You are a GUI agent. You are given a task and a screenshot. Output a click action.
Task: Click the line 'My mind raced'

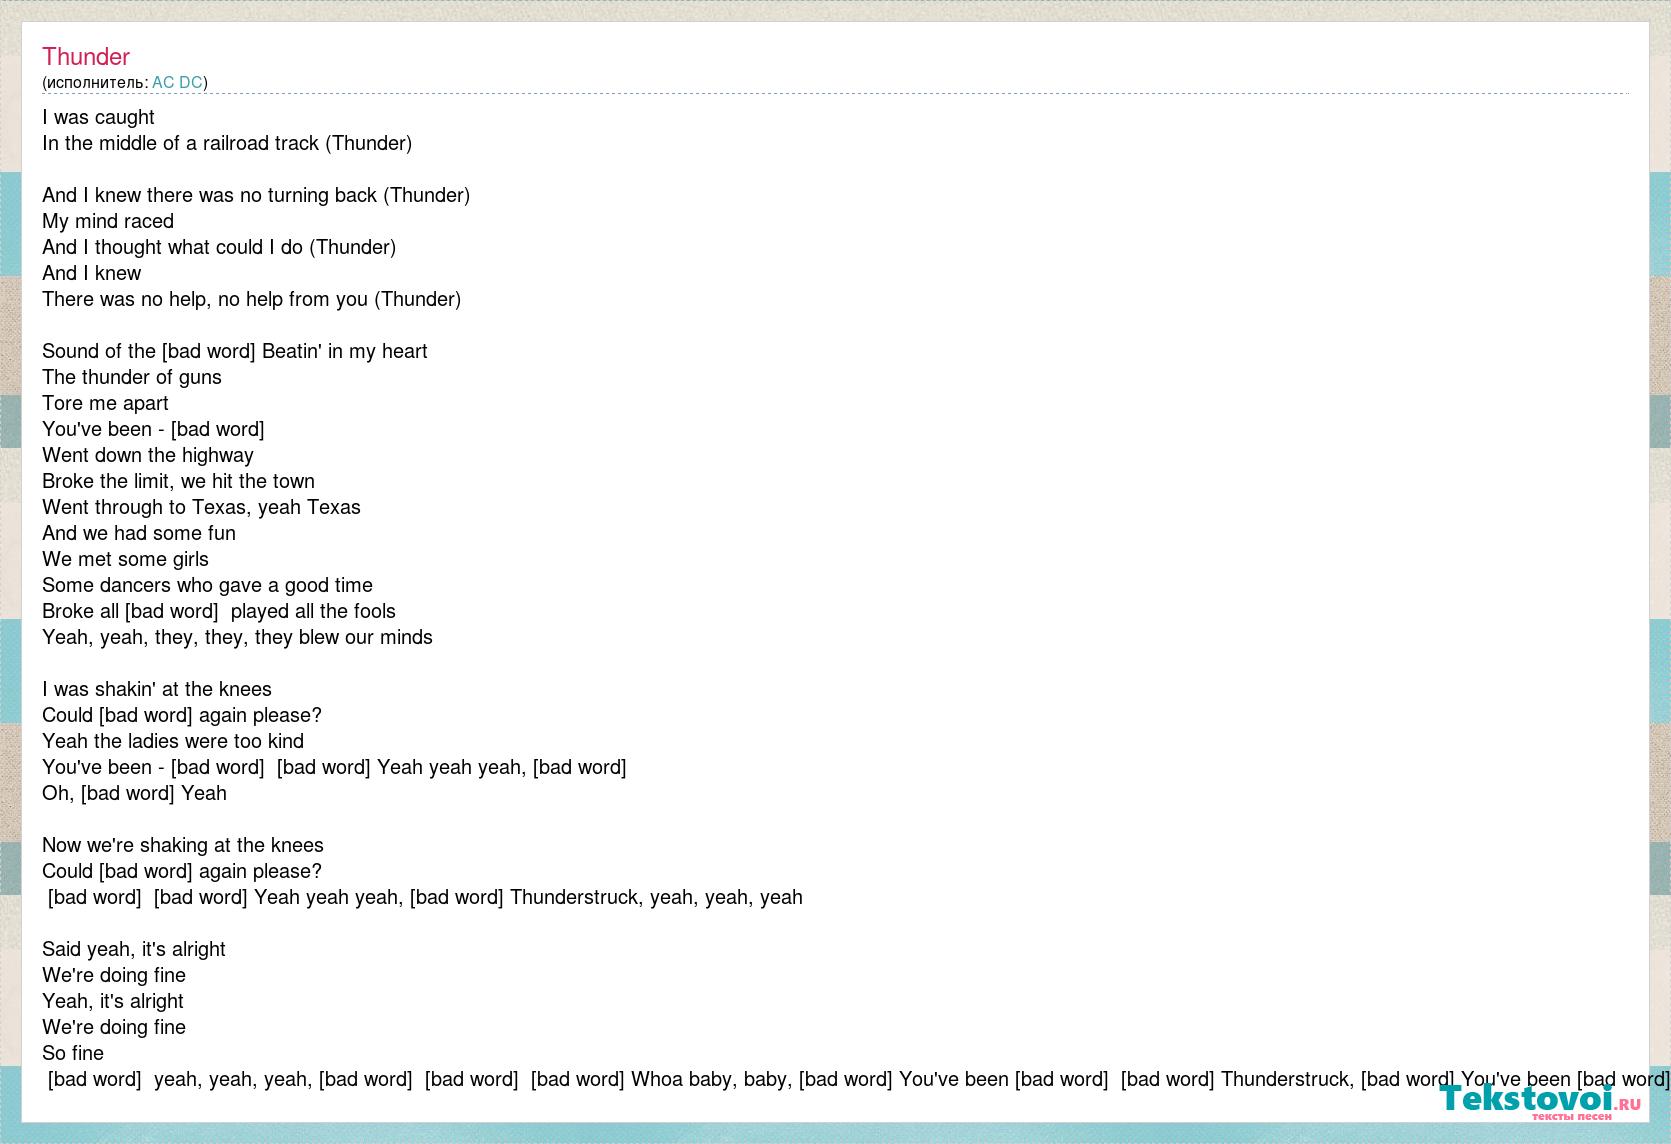tap(108, 221)
